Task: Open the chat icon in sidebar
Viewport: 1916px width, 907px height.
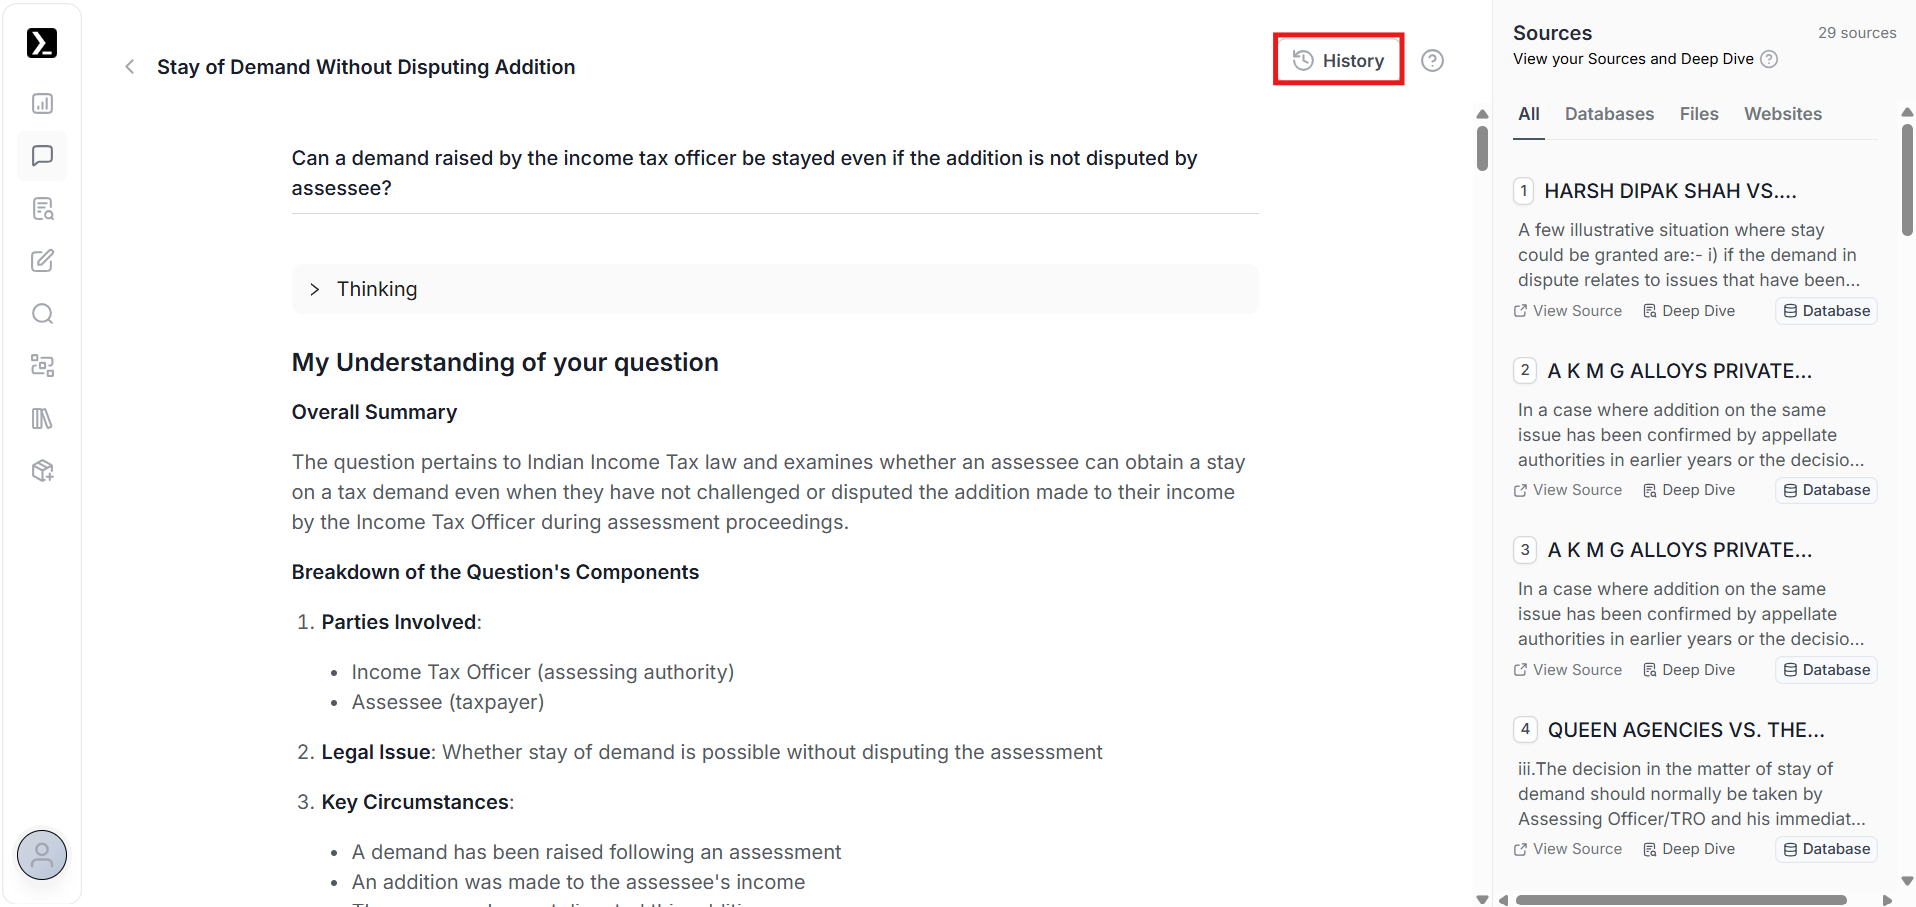Action: [42, 156]
